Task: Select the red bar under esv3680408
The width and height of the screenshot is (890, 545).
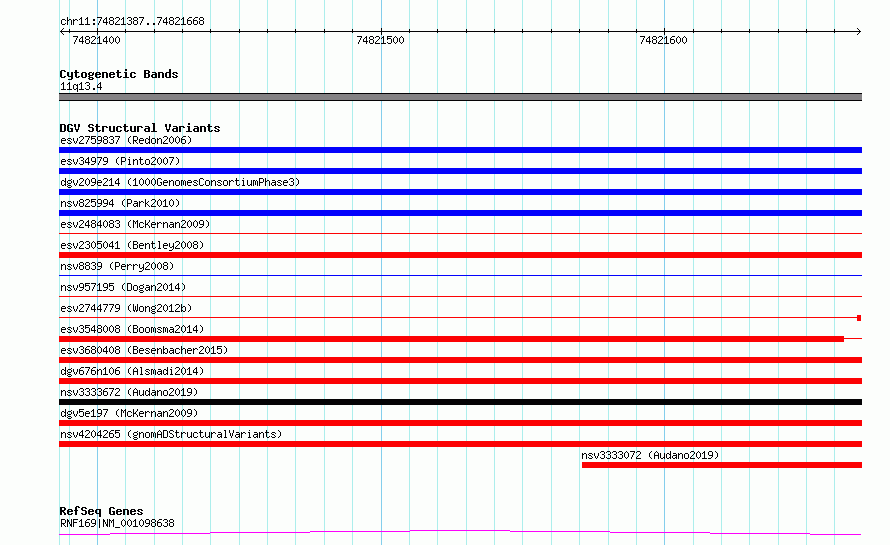Action: [x=460, y=360]
